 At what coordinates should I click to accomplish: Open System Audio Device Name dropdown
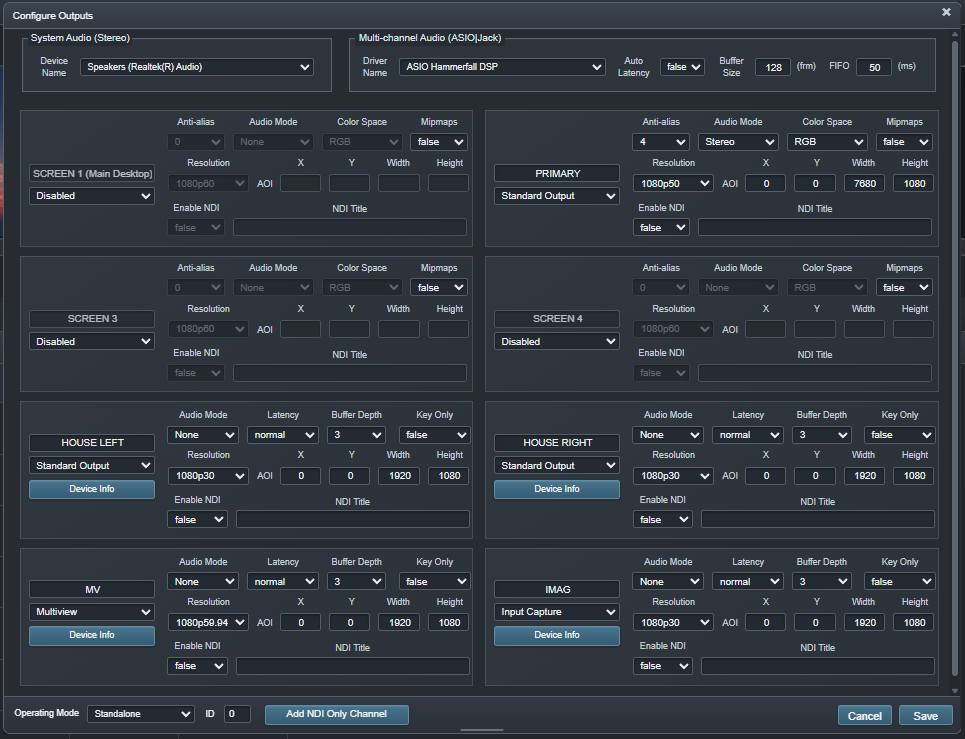click(x=197, y=66)
